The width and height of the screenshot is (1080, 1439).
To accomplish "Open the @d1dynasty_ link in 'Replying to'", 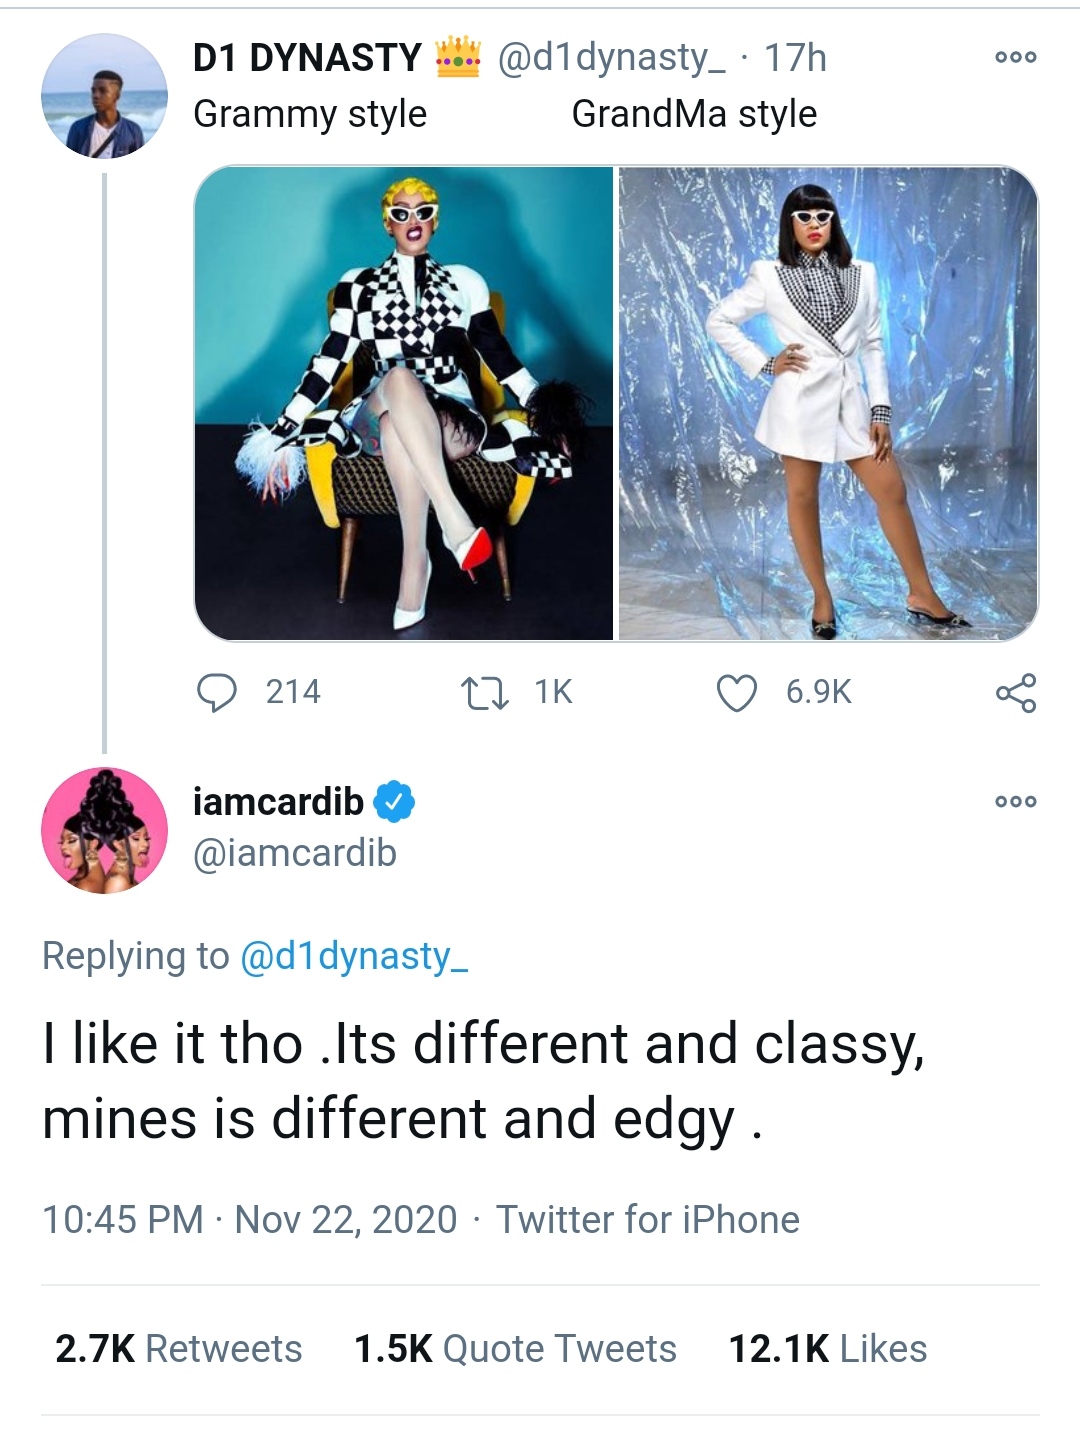I will coord(358,958).
